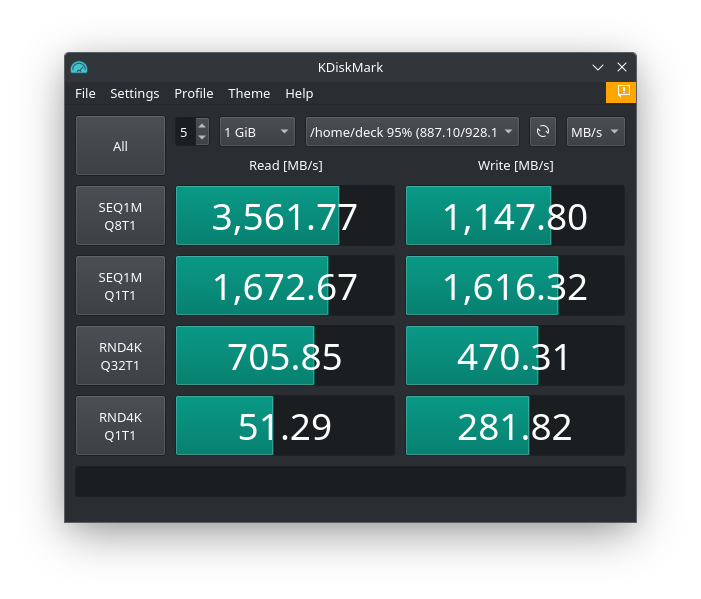This screenshot has width=701, height=599.
Task: Click the Write [MB/s] column header
Action: pos(515,165)
